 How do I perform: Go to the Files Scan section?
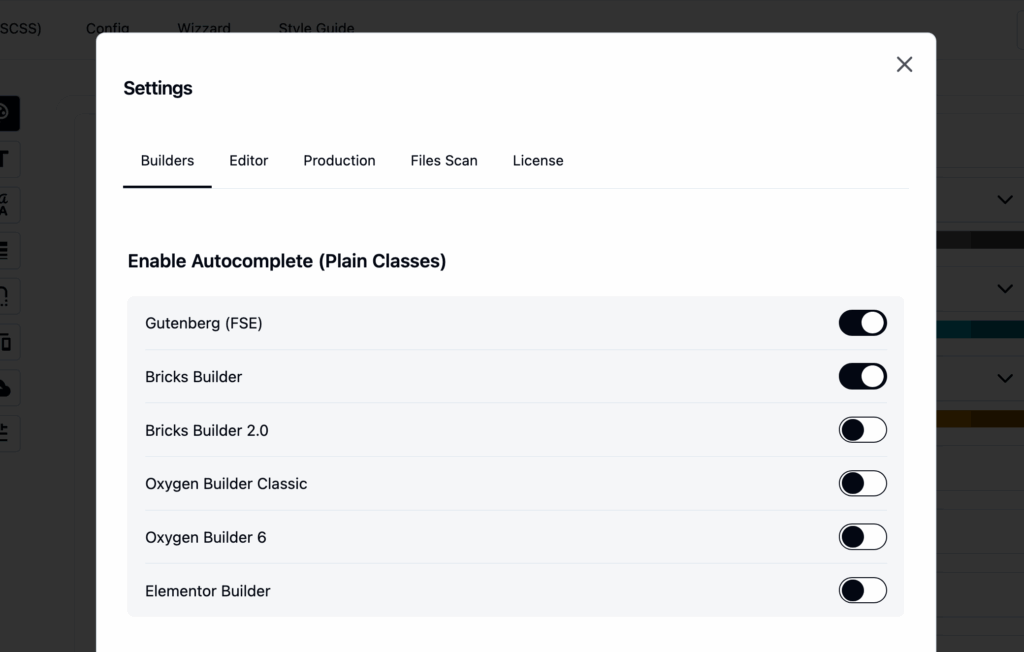[444, 160]
